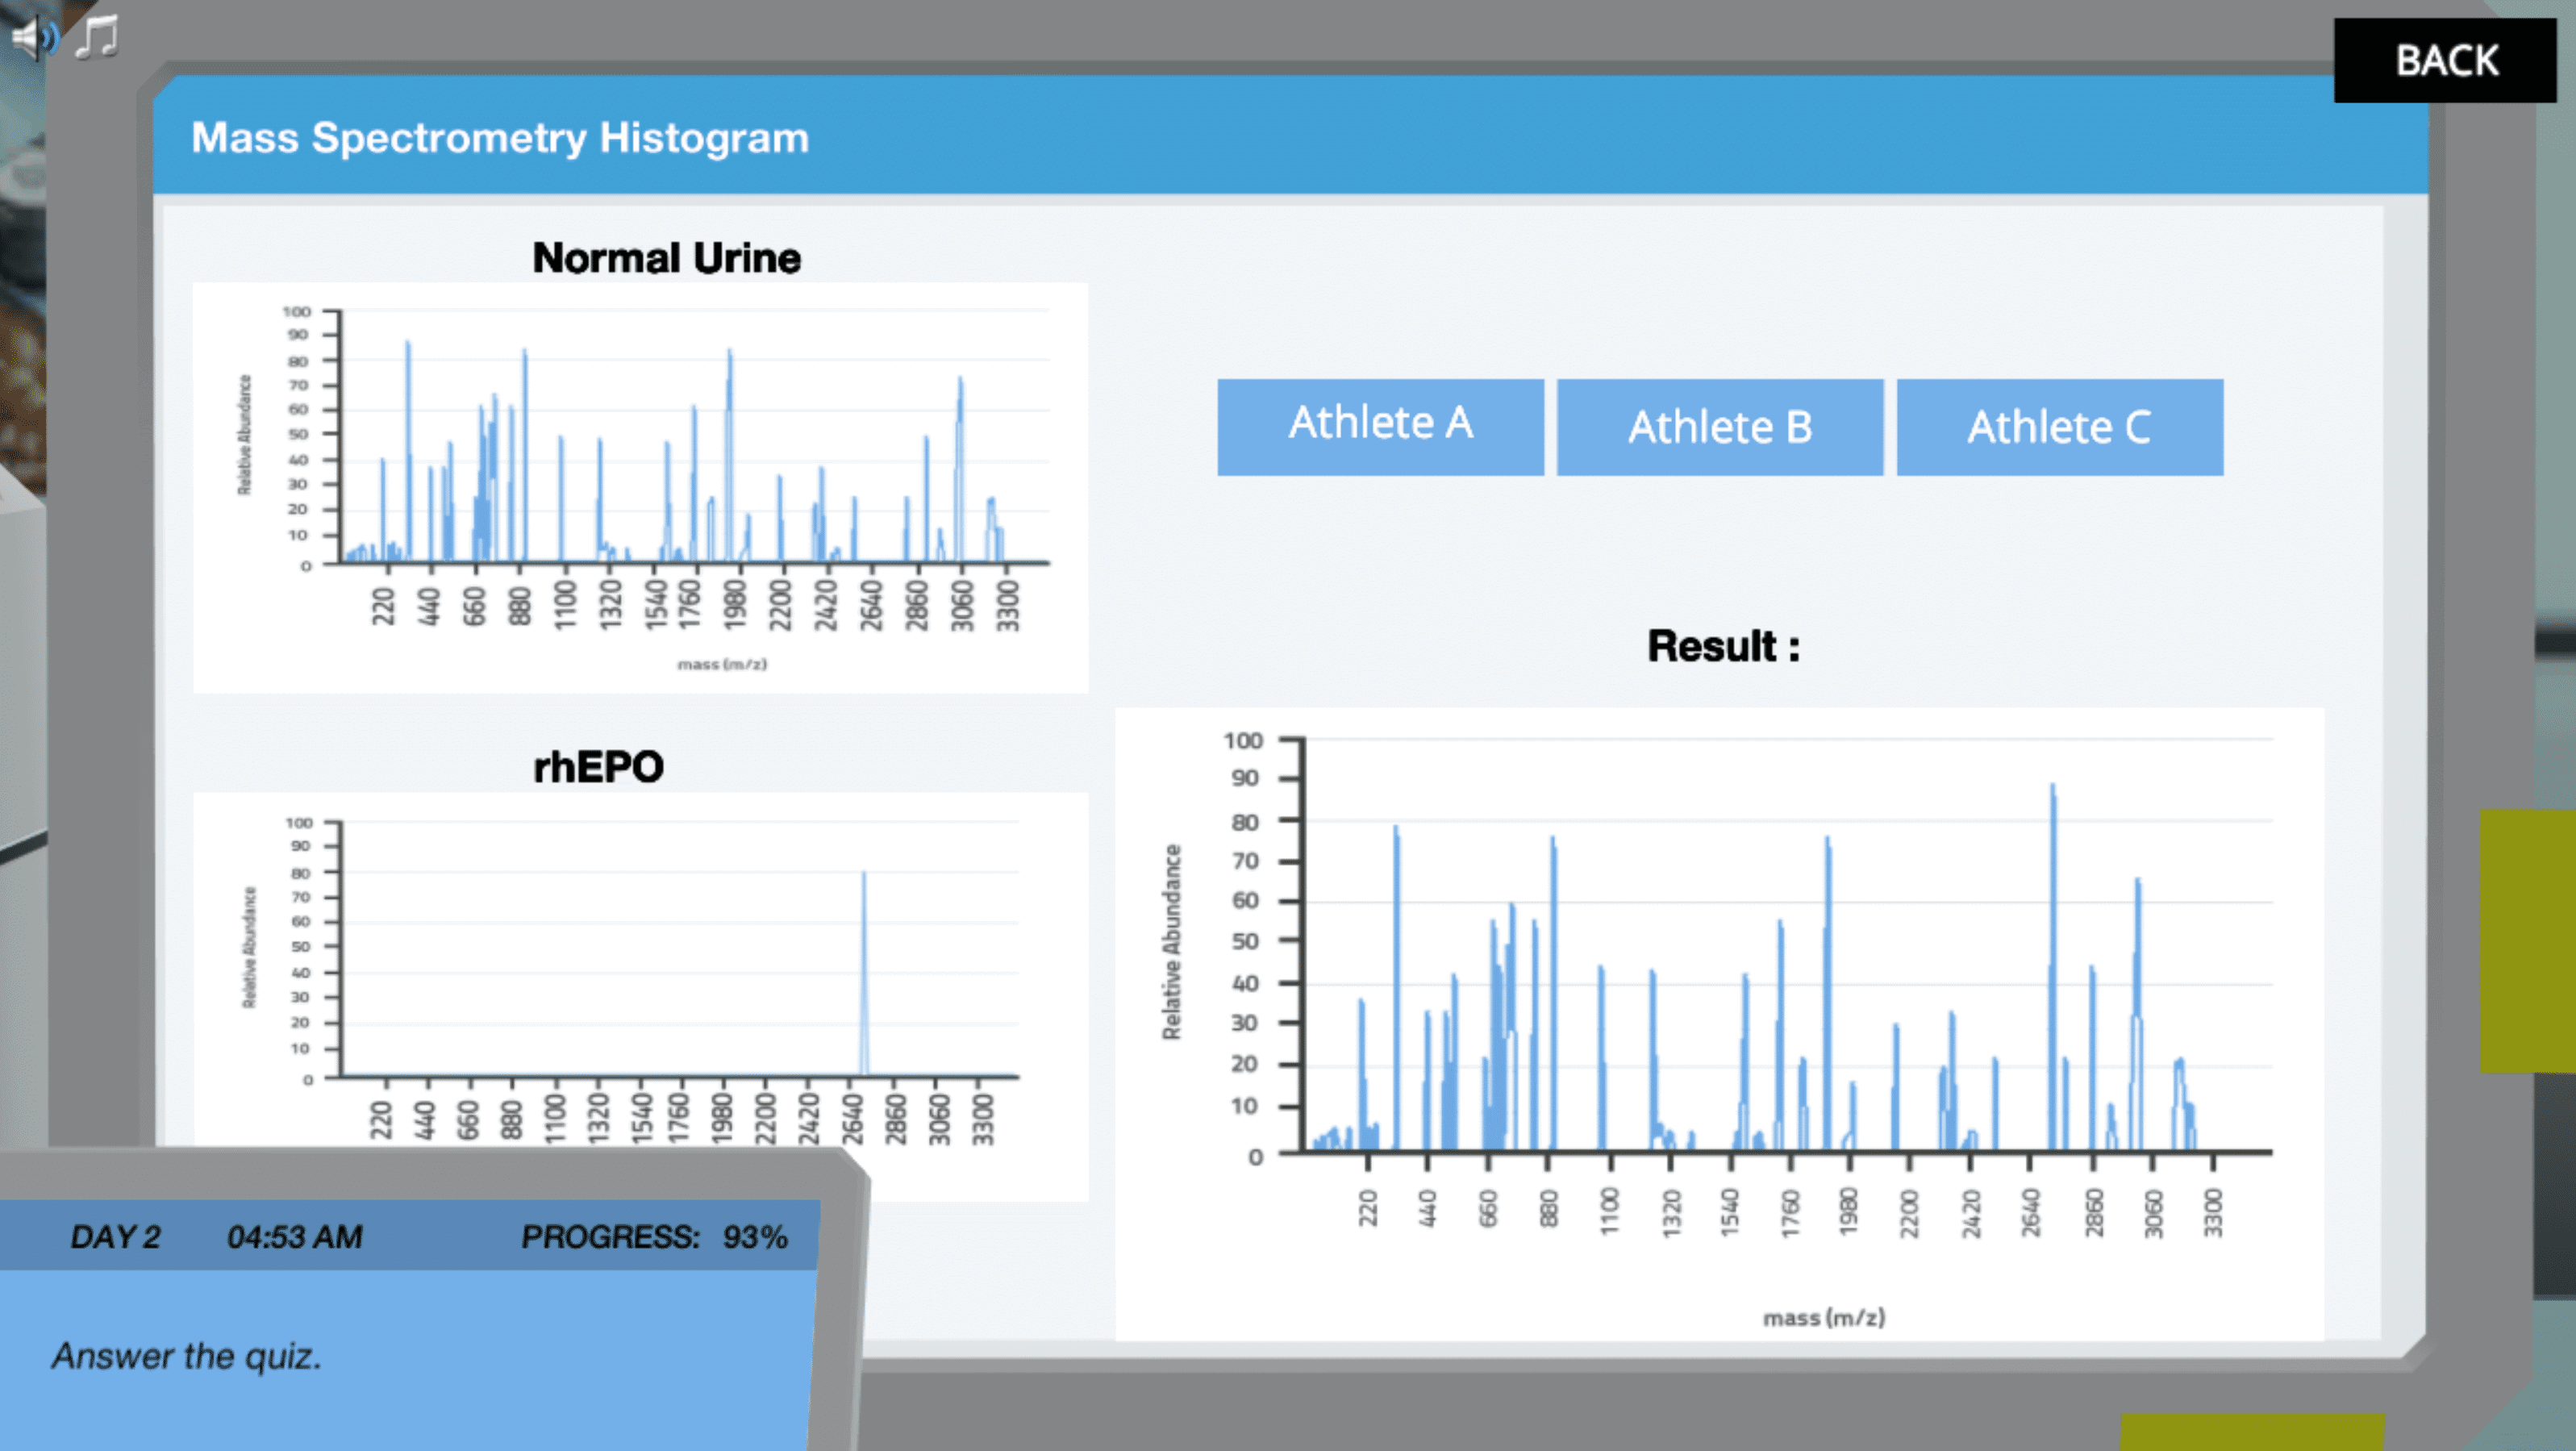Click the DAY 2 label
This screenshot has width=2576, height=1451.
coord(115,1237)
